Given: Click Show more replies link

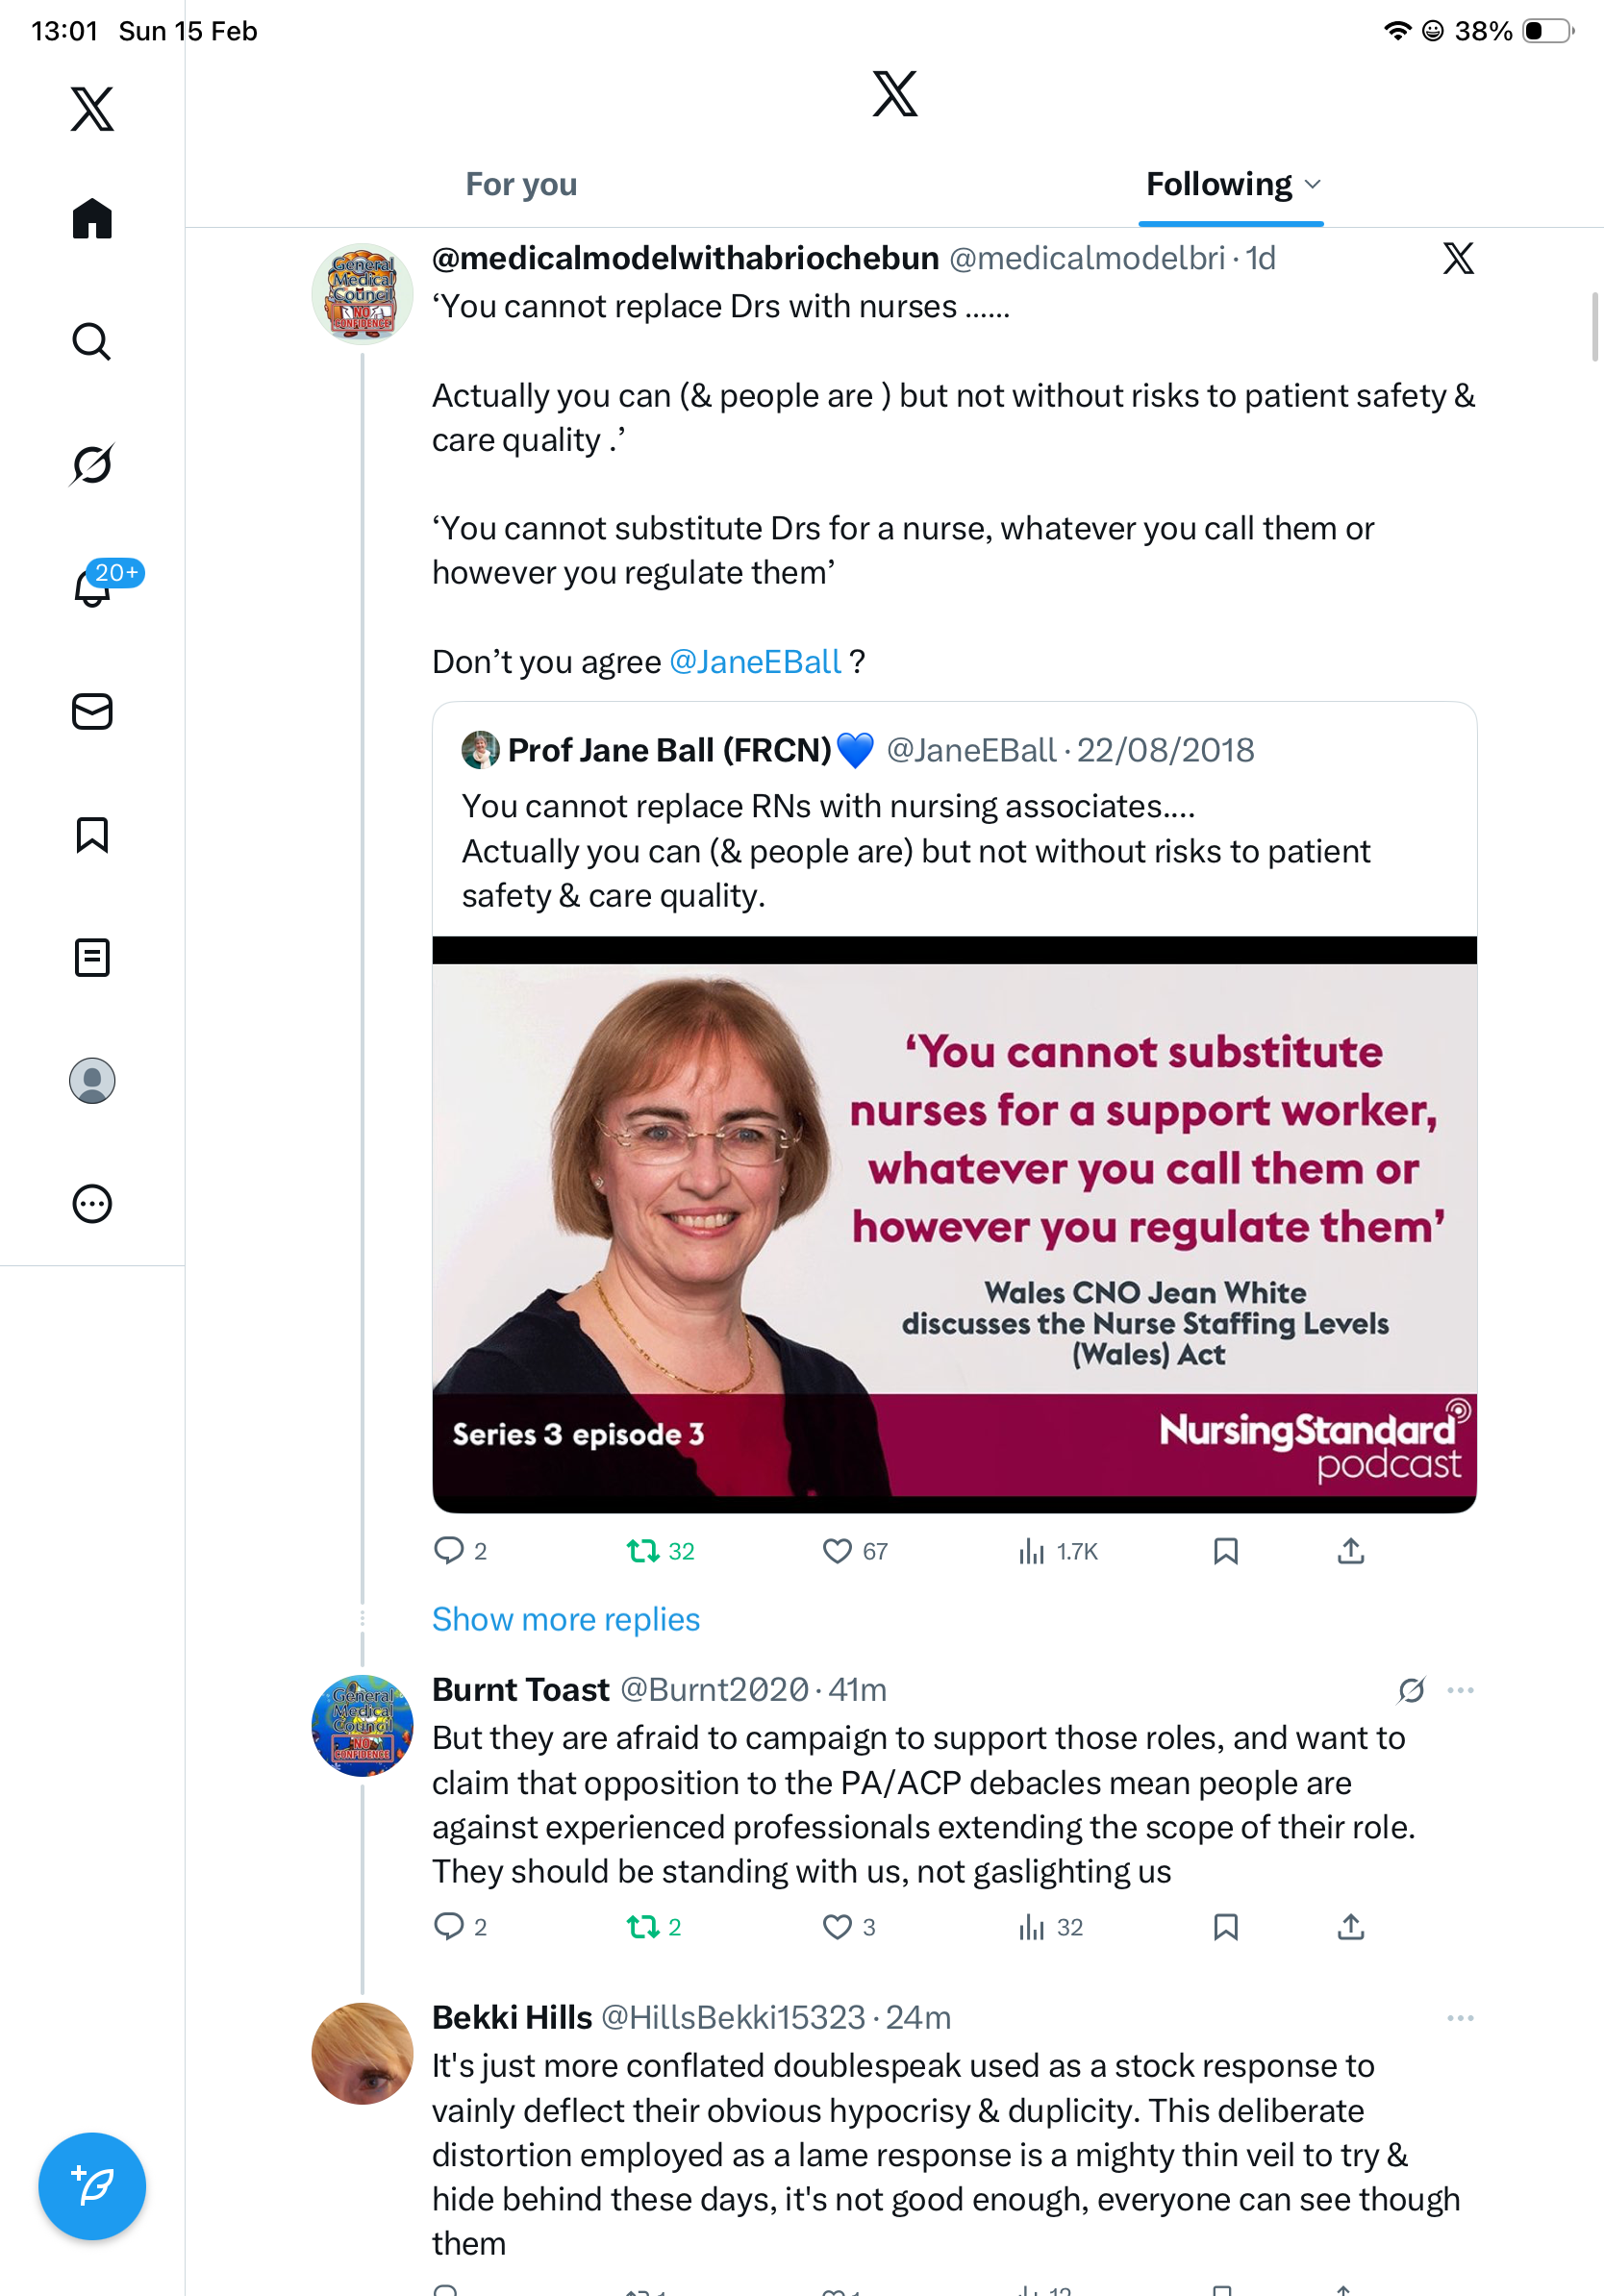Looking at the screenshot, I should click(x=566, y=1619).
